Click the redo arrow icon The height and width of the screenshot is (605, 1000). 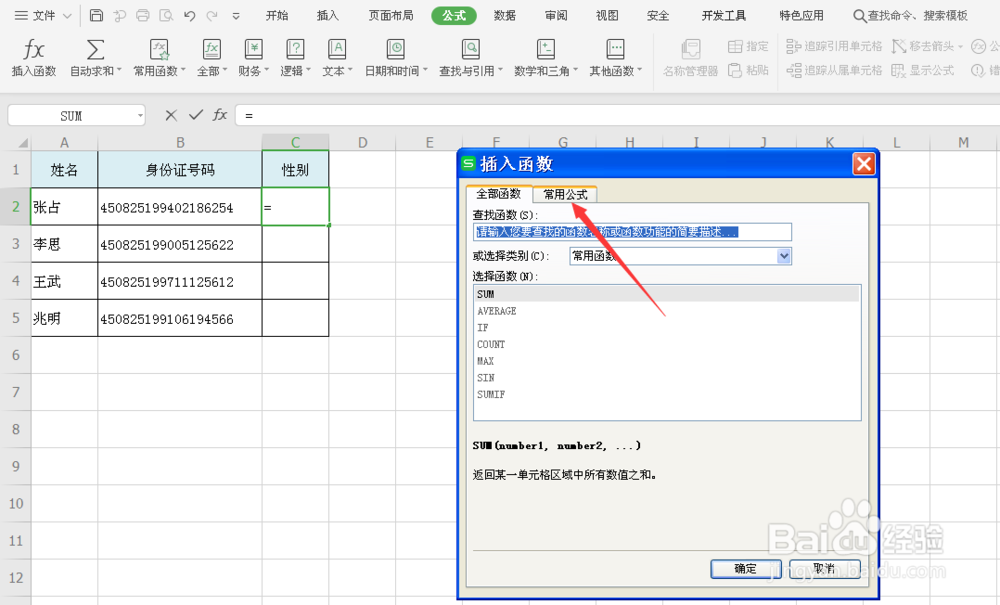212,15
